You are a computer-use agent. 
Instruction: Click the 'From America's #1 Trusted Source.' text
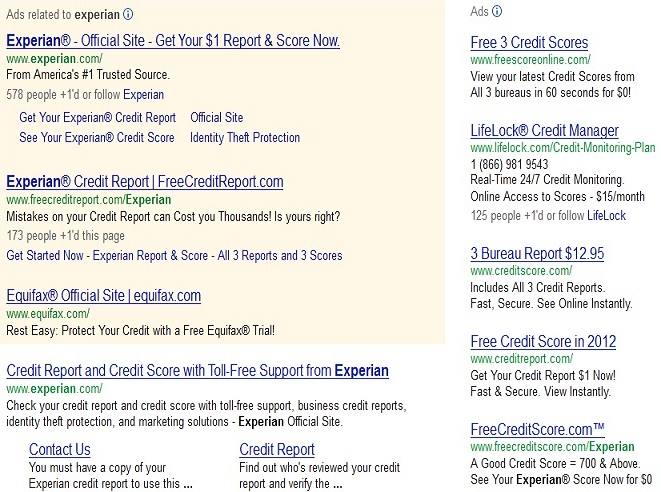click(88, 75)
